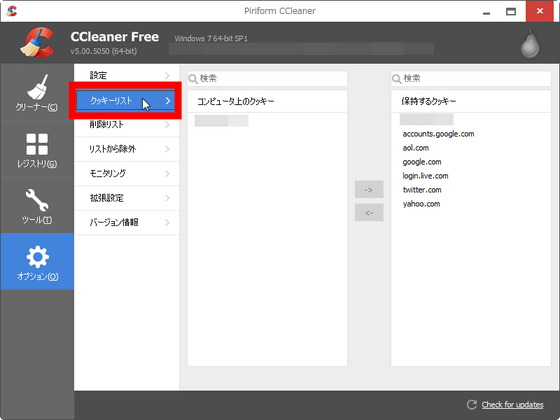
Task: Select the クッキーリスト menu item
Action: [x=125, y=101]
